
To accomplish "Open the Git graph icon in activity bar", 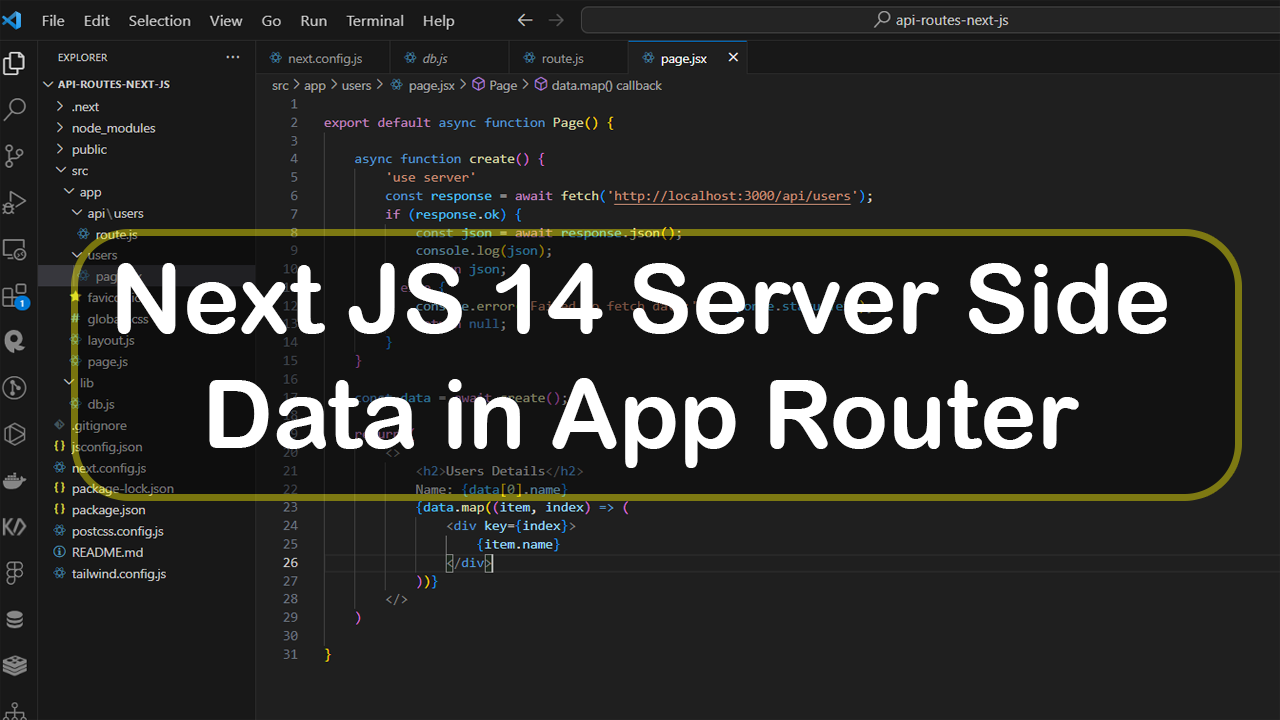I will click(x=15, y=388).
